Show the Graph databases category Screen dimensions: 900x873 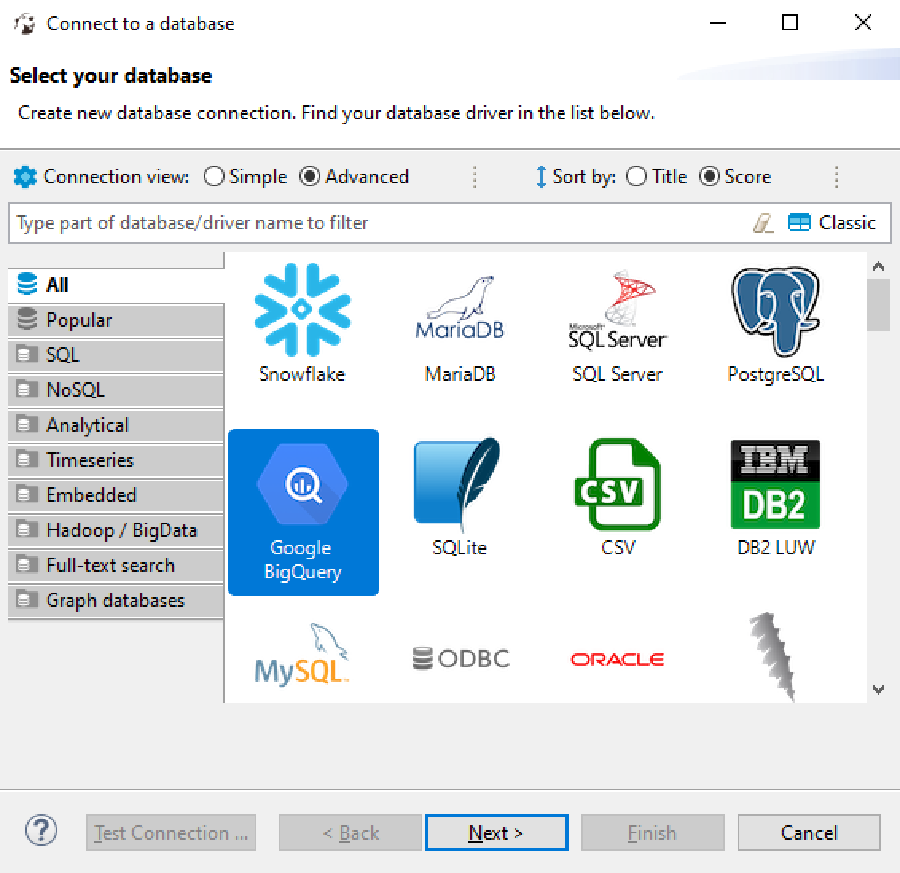pos(115,601)
